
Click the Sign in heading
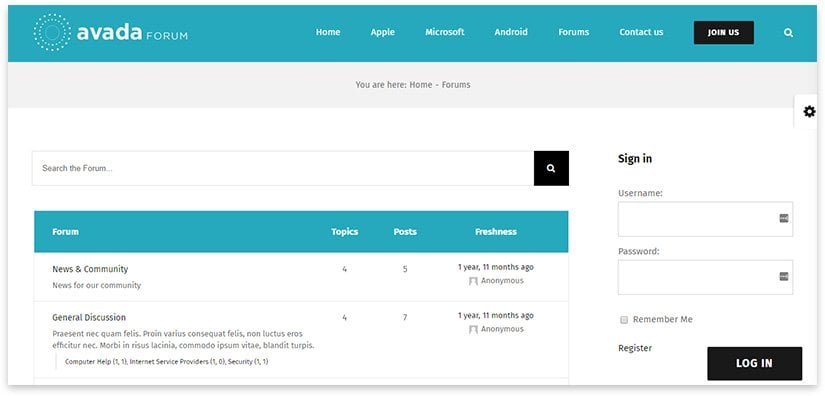point(635,158)
